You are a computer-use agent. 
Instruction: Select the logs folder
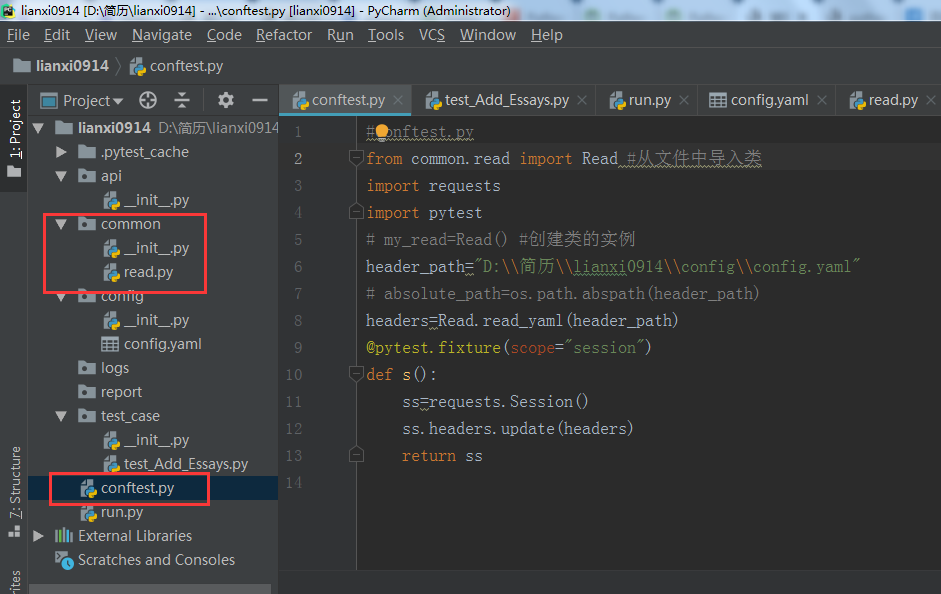104,368
